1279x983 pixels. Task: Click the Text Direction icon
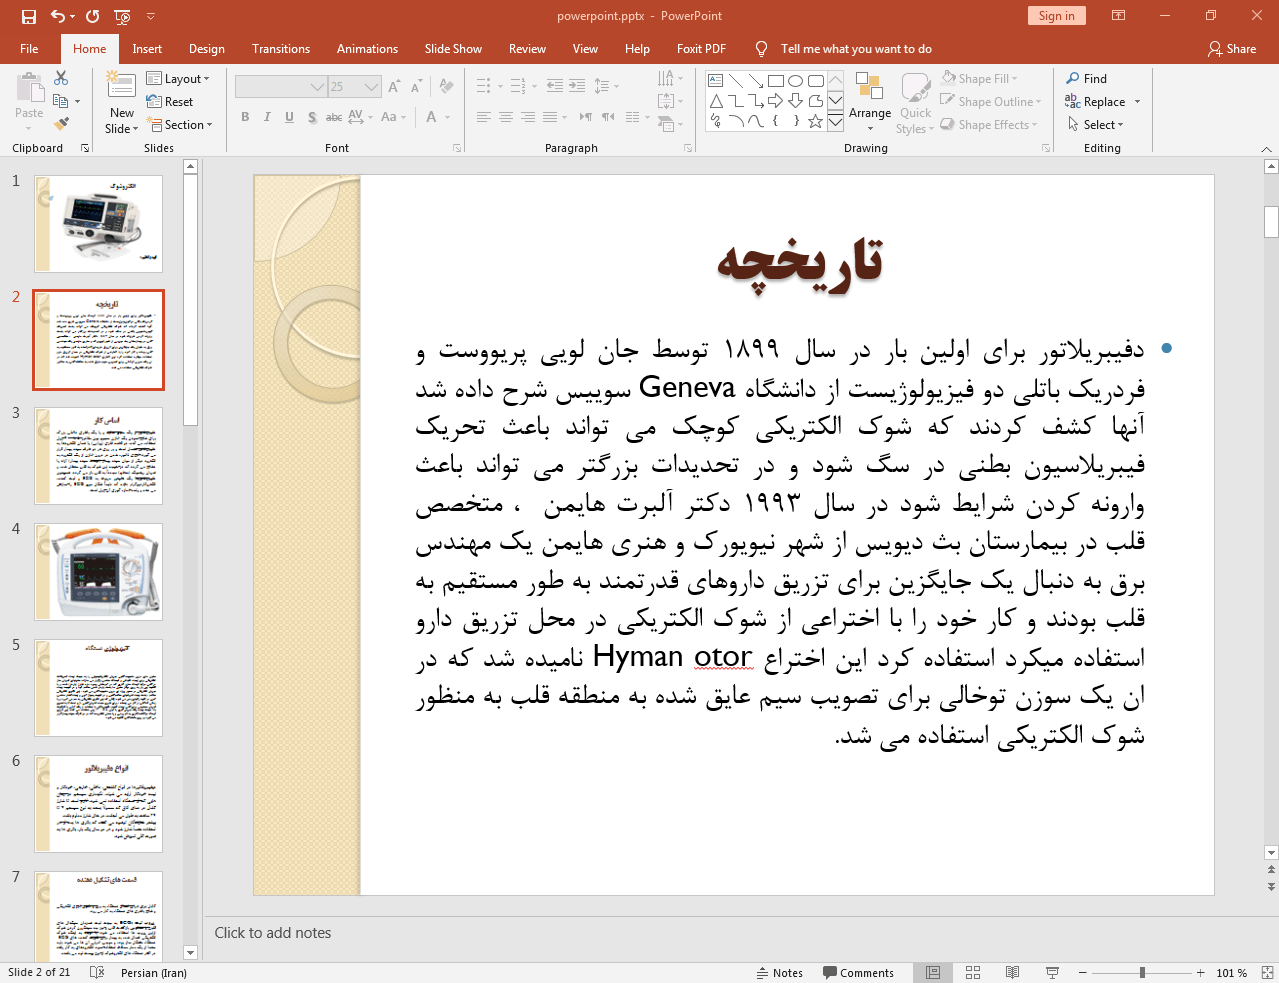point(666,78)
